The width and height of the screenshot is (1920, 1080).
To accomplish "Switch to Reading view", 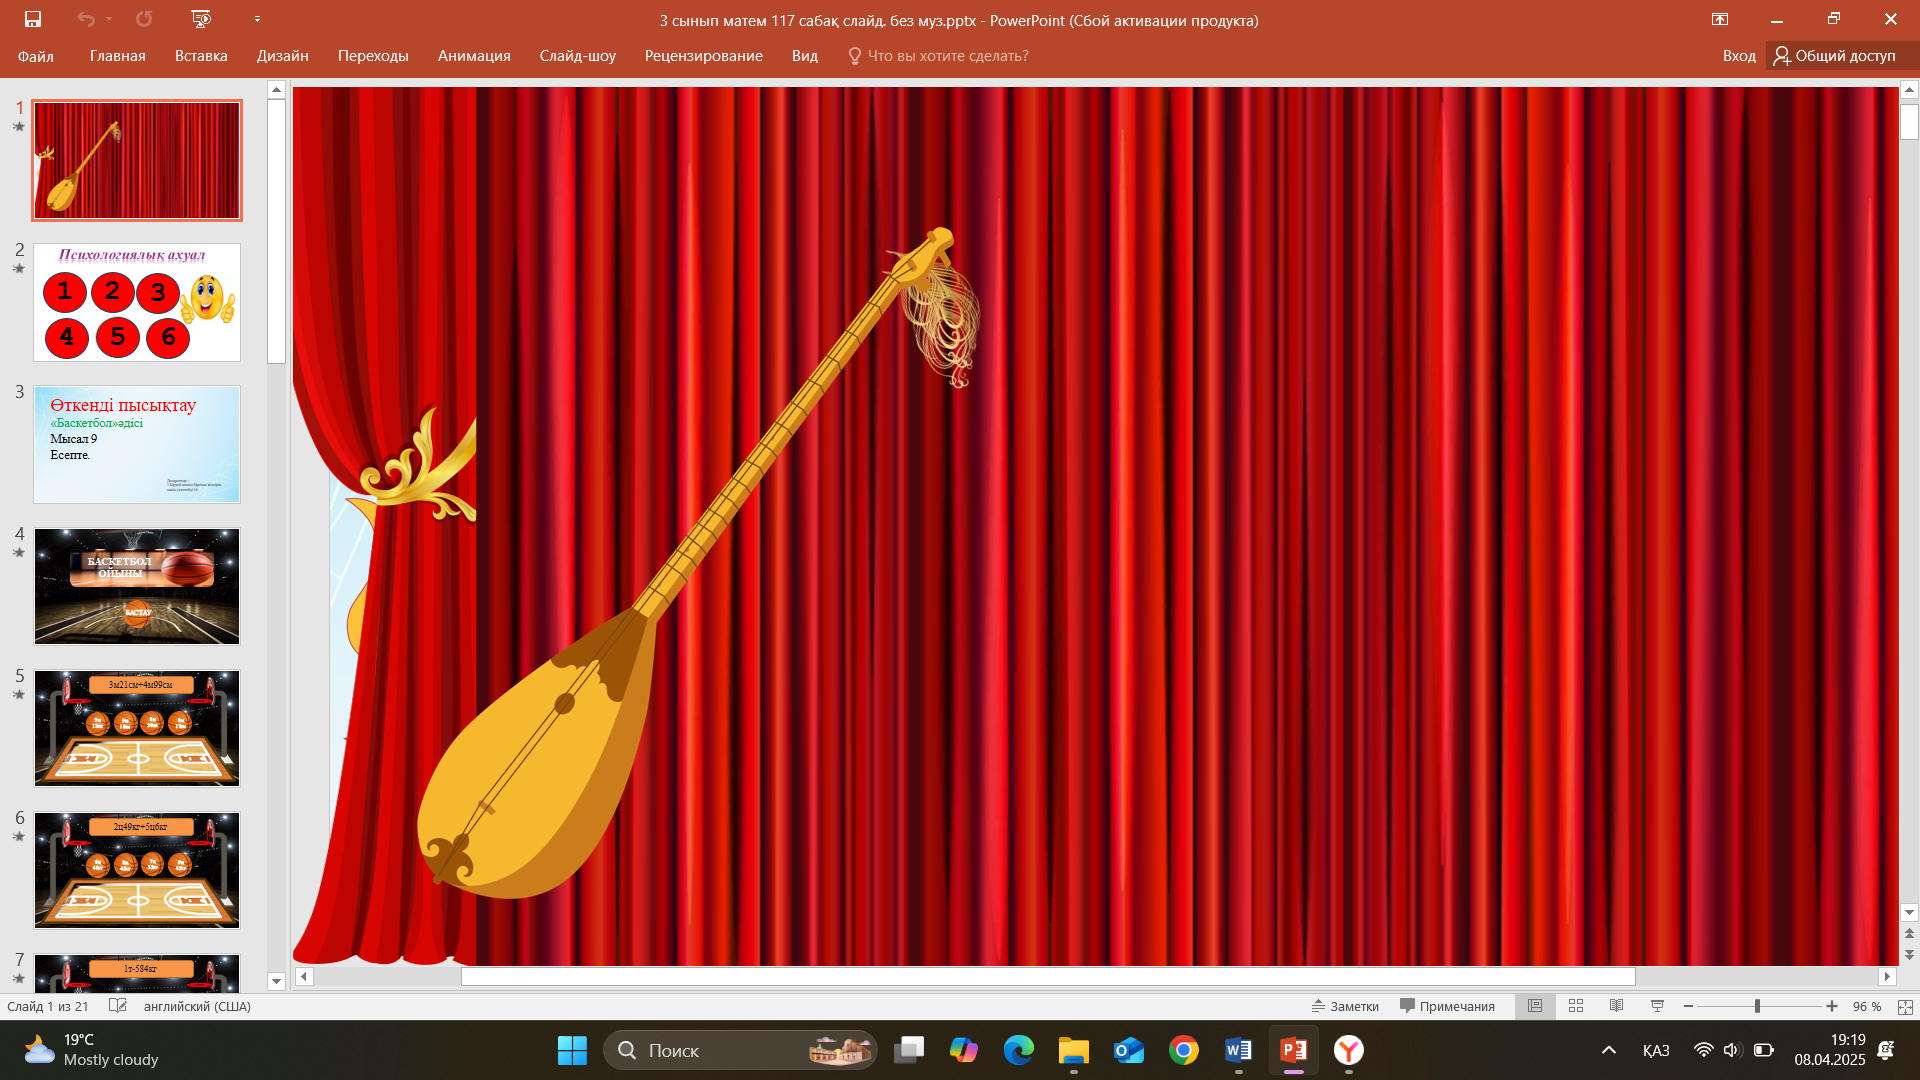I will pos(1616,1006).
